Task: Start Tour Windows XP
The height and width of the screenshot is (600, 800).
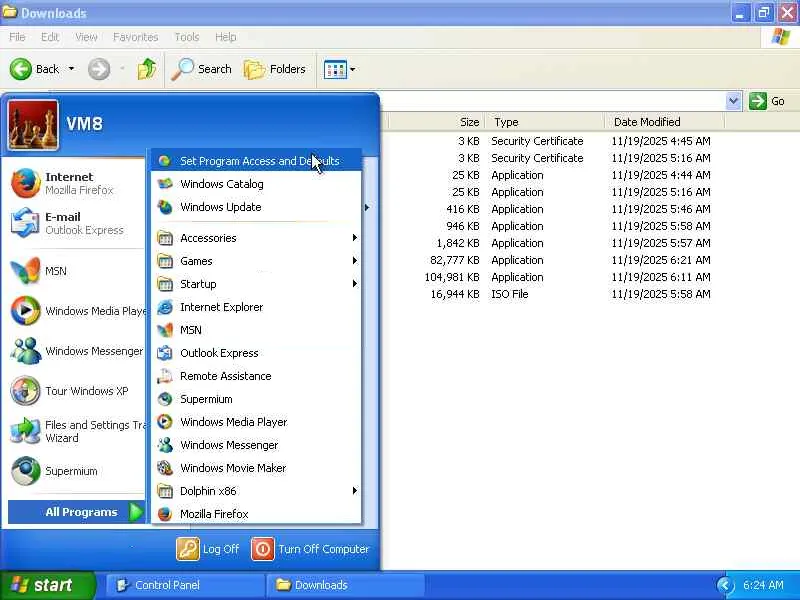Action: tap(77, 391)
